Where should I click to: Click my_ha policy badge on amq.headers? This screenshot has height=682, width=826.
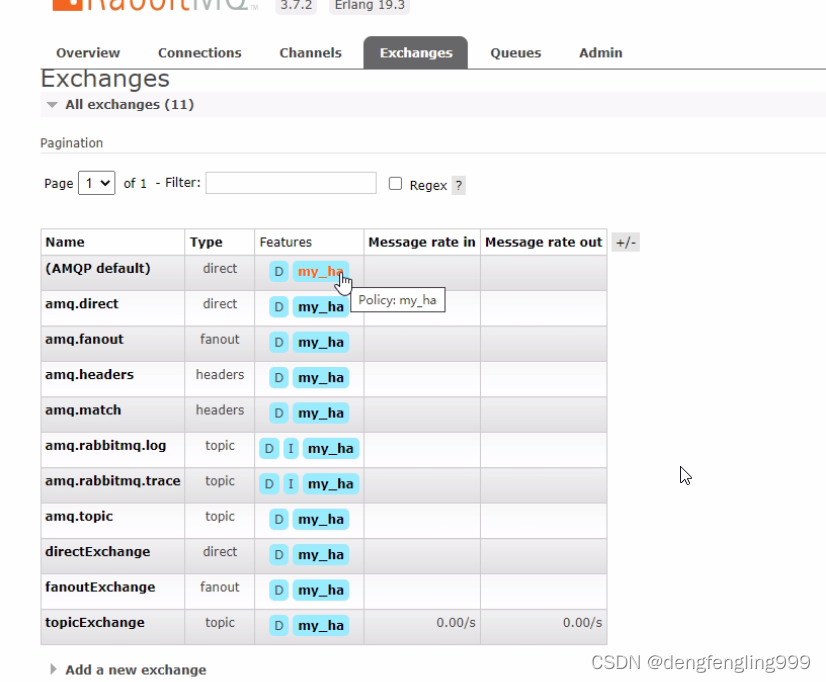point(320,377)
